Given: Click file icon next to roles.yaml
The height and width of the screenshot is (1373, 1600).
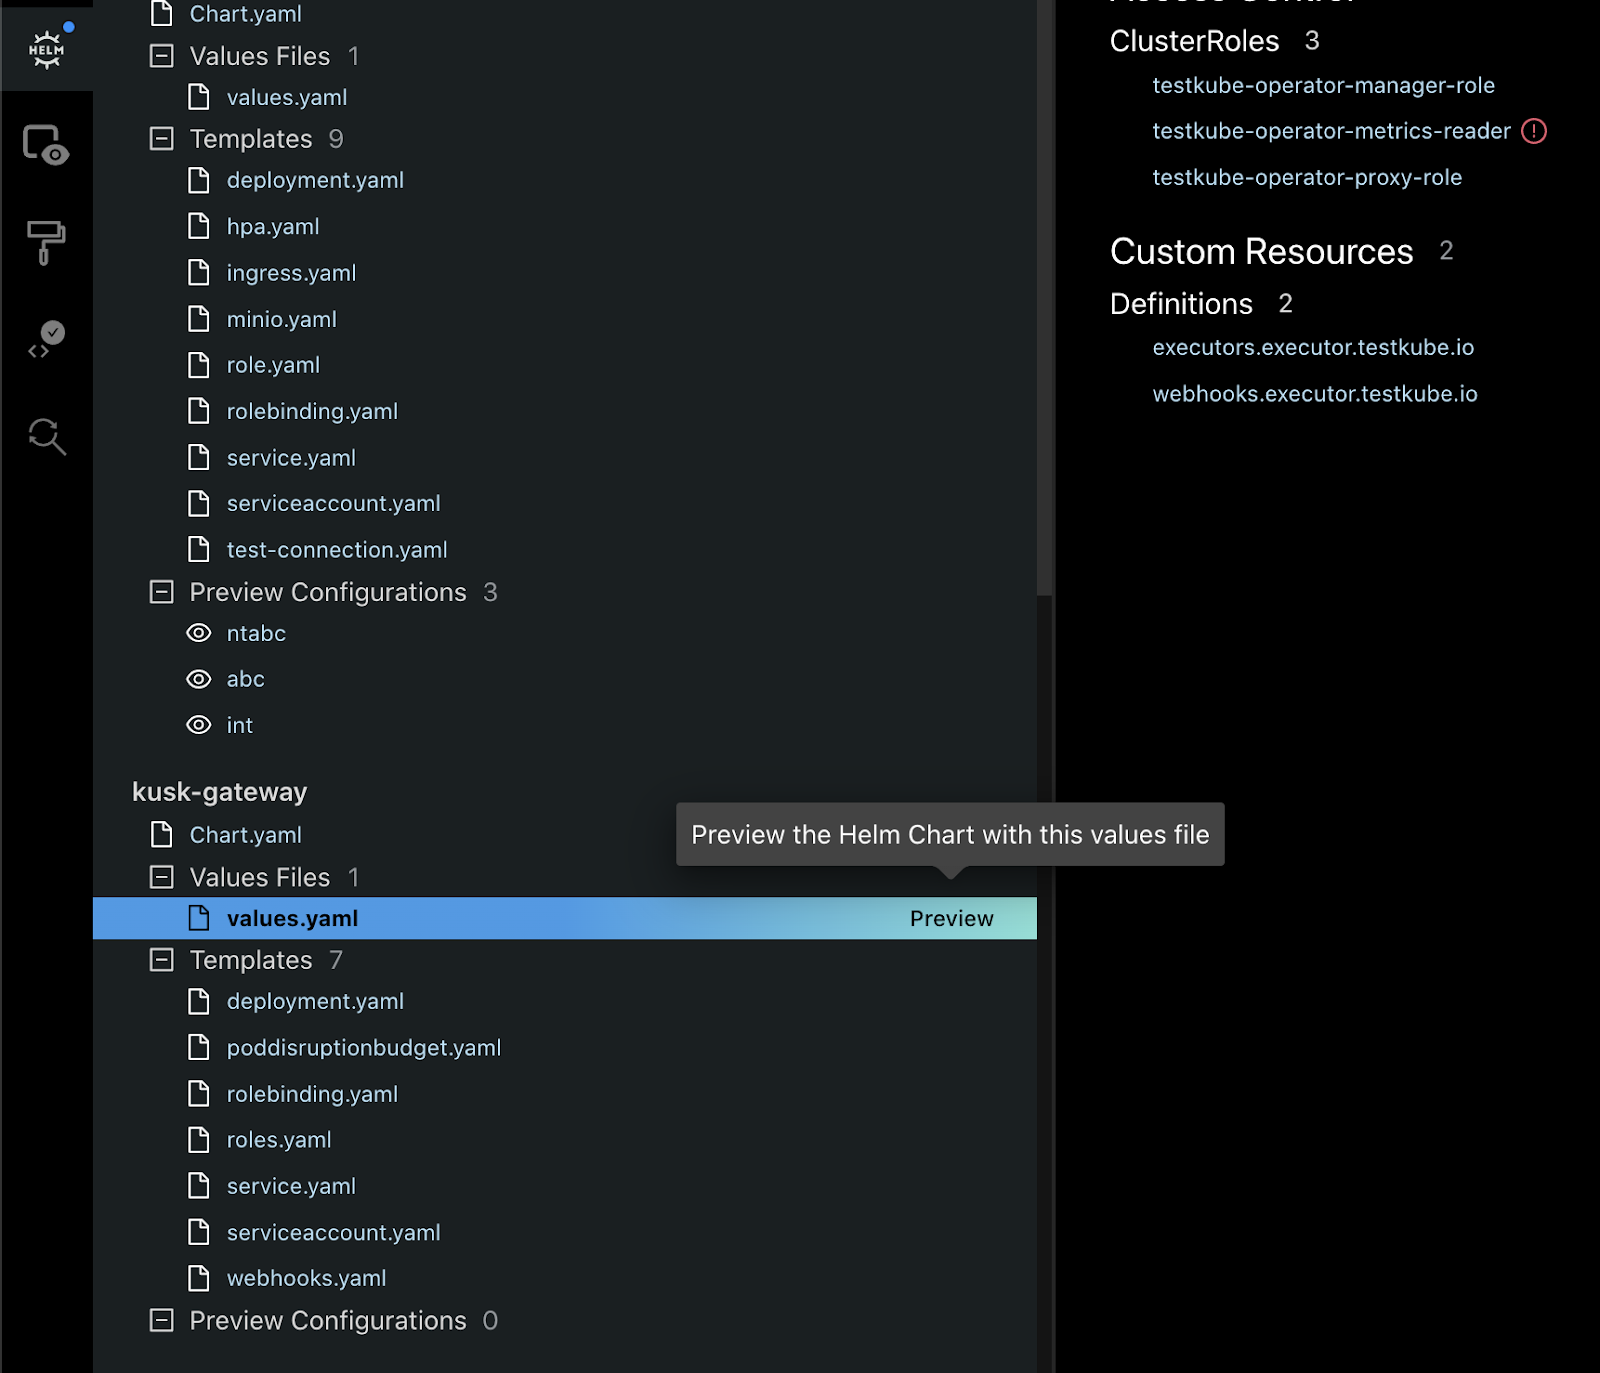Looking at the screenshot, I should (x=199, y=1140).
